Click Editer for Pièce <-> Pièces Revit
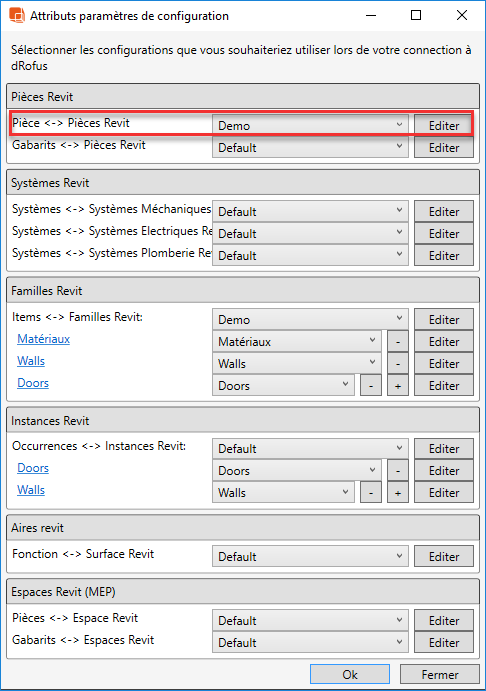This screenshot has width=486, height=691. [444, 126]
